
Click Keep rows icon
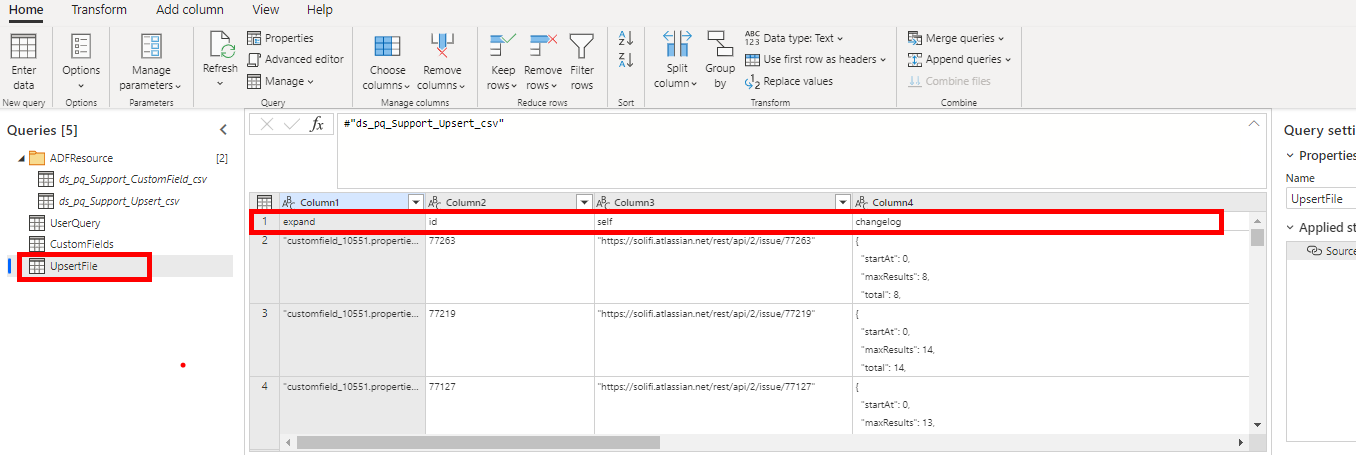[502, 46]
